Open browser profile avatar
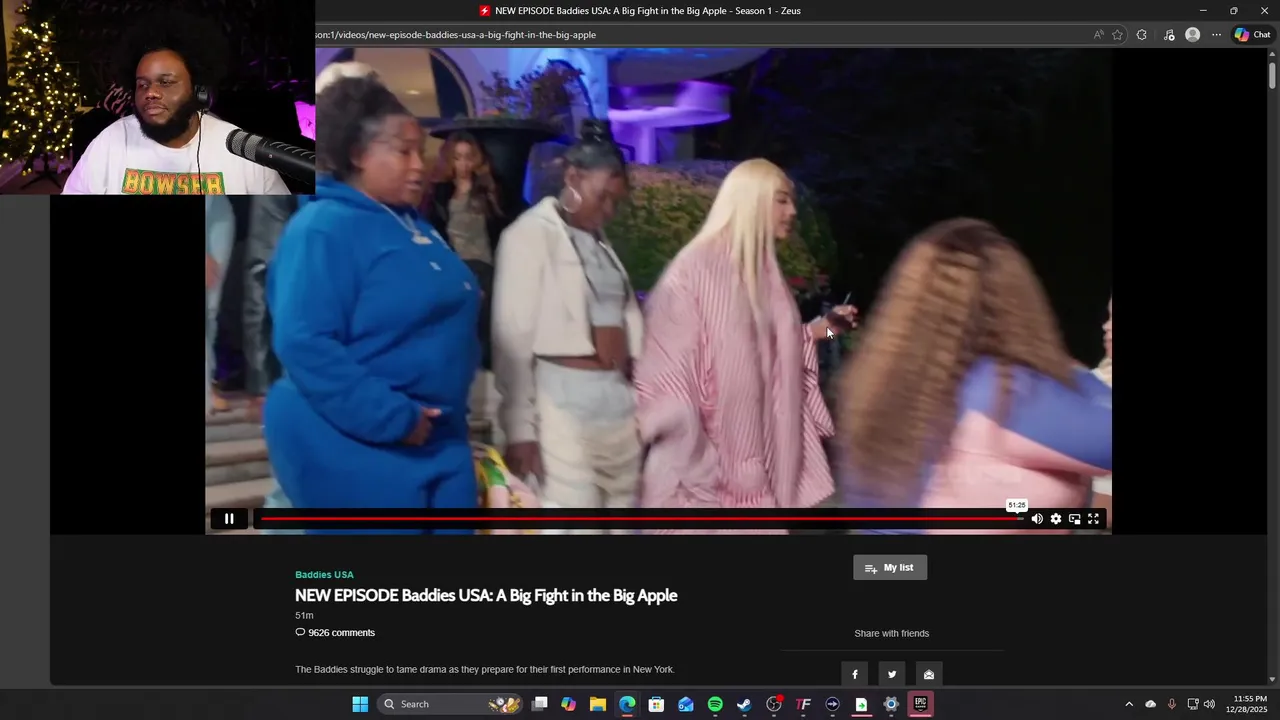Screen dimensions: 1280x720 [1192, 35]
